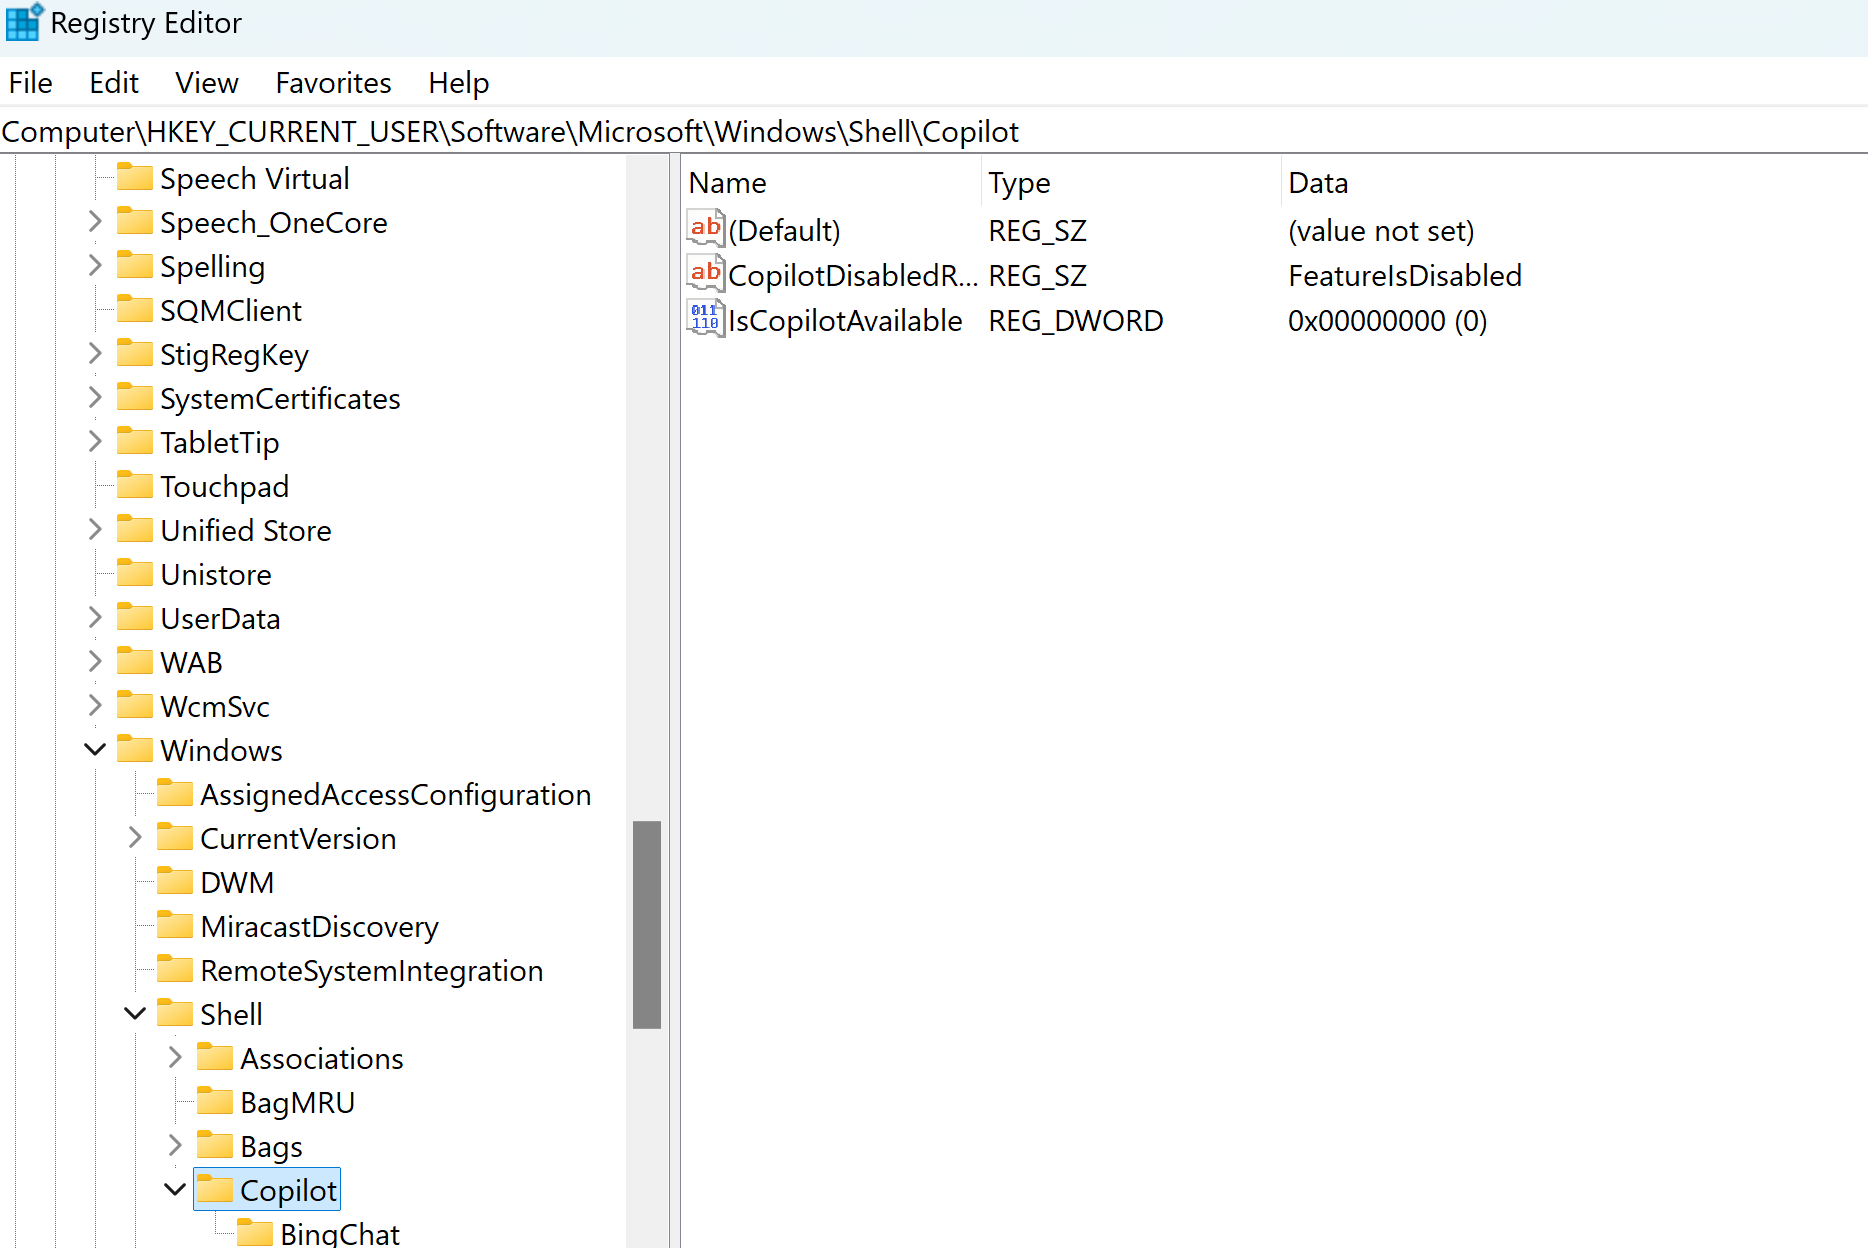Expand the CurrentVersion key
This screenshot has width=1868, height=1248.
tap(135, 837)
